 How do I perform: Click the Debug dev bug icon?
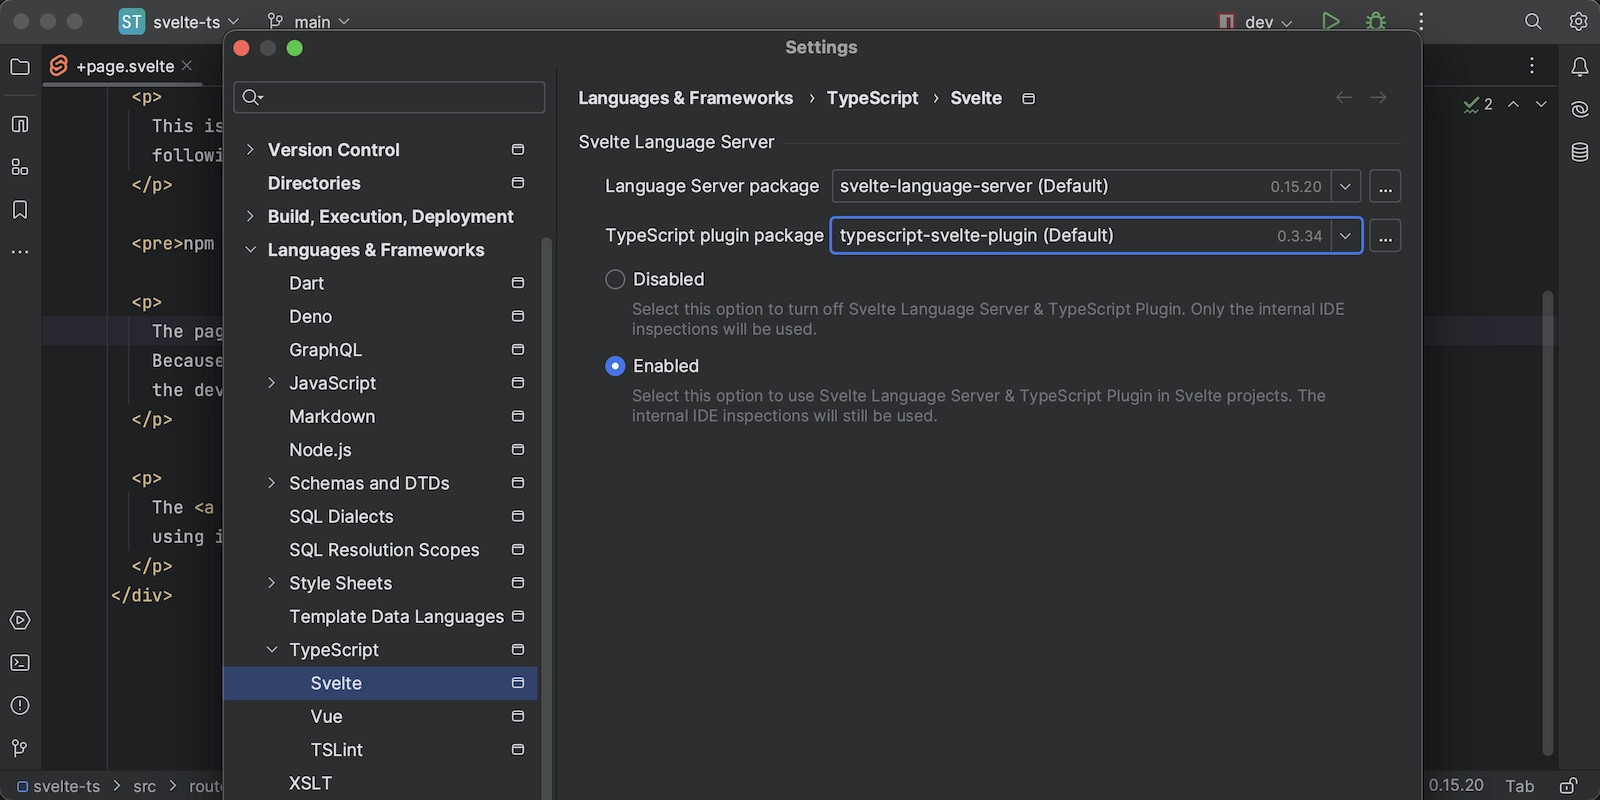(x=1376, y=21)
